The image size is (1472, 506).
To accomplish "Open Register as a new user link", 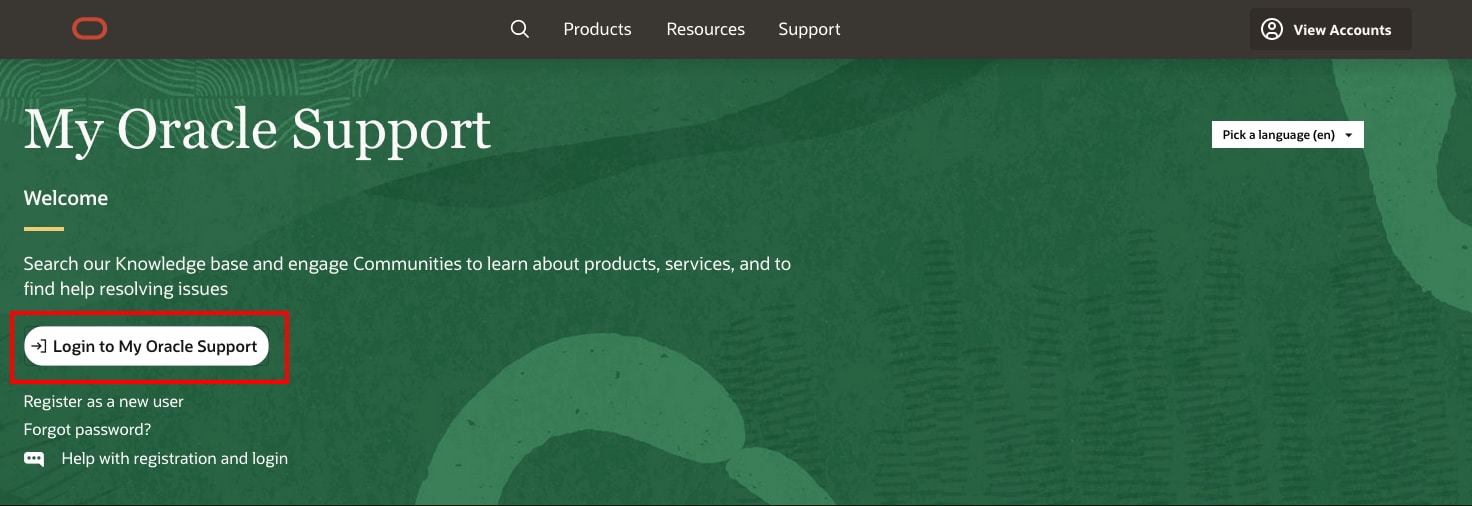I will pyautogui.click(x=104, y=401).
